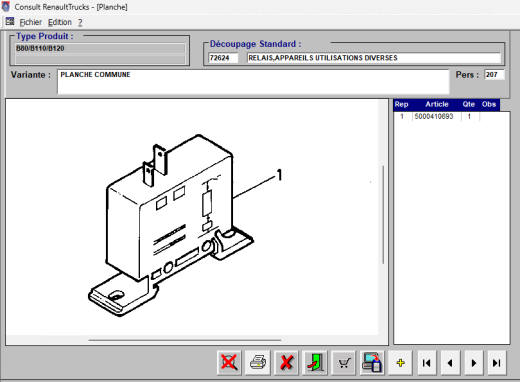This screenshot has width=520, height=382.
Task: Jump to the last planche
Action: [497, 363]
